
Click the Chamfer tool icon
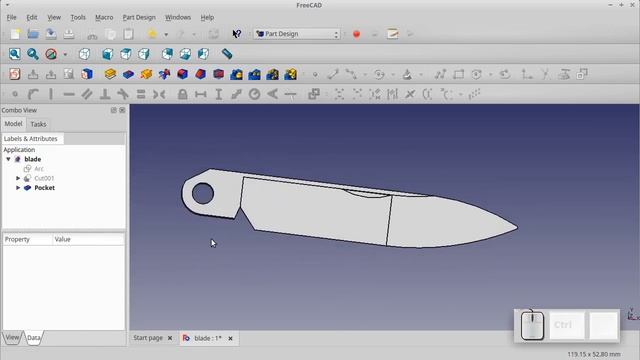tap(200, 74)
